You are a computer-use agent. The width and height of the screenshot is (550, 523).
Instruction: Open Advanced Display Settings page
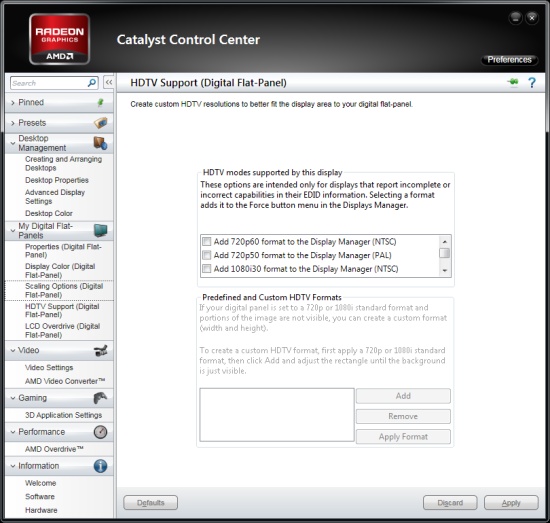click(x=55, y=197)
